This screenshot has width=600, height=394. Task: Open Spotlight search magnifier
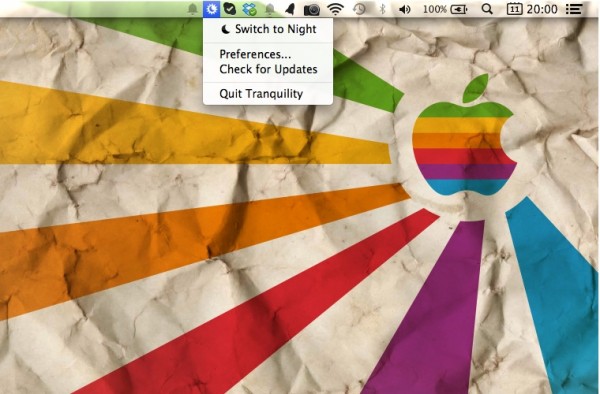pyautogui.click(x=487, y=9)
